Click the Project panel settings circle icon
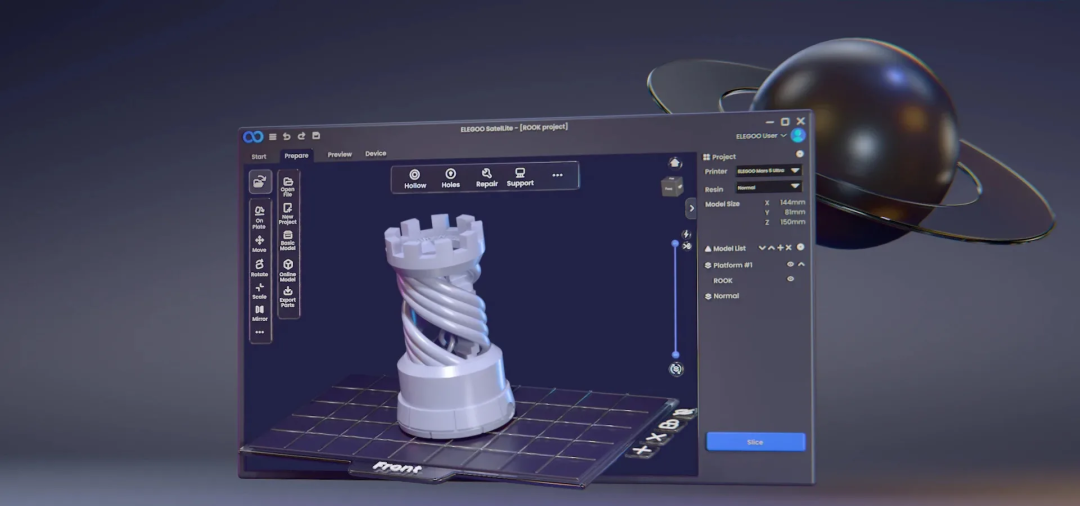The height and width of the screenshot is (506, 1080). point(800,154)
